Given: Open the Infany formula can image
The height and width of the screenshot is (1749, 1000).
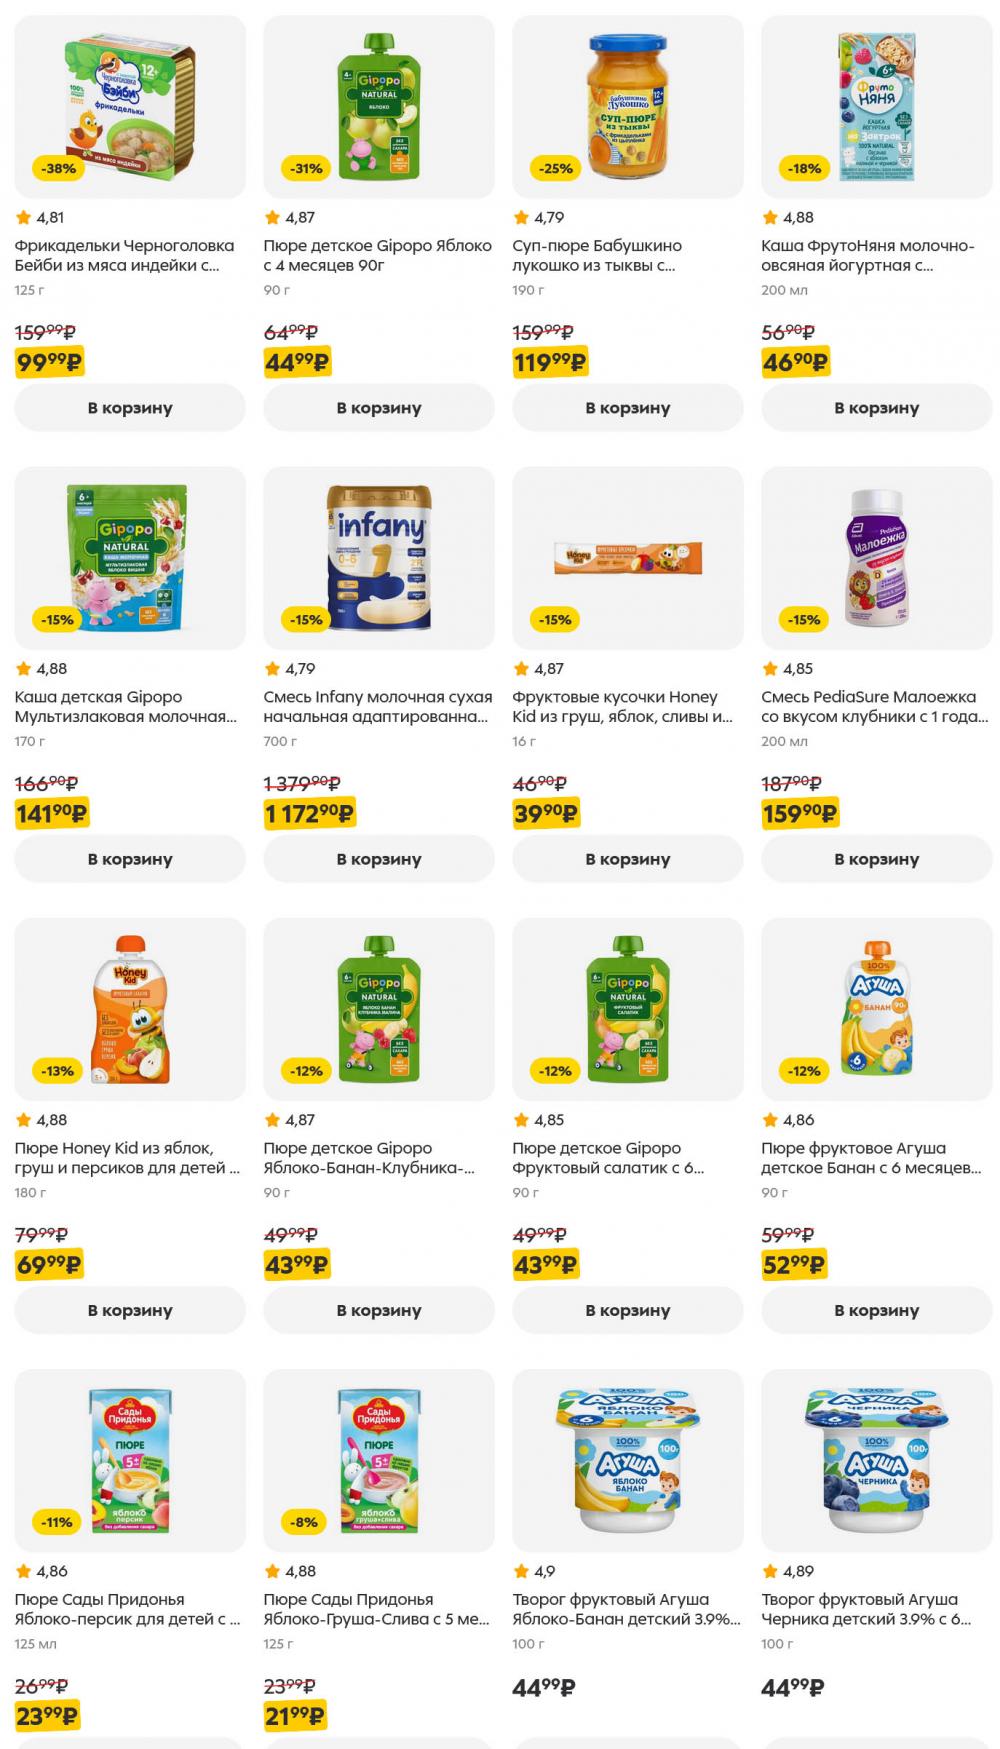Looking at the screenshot, I should coord(379,558).
